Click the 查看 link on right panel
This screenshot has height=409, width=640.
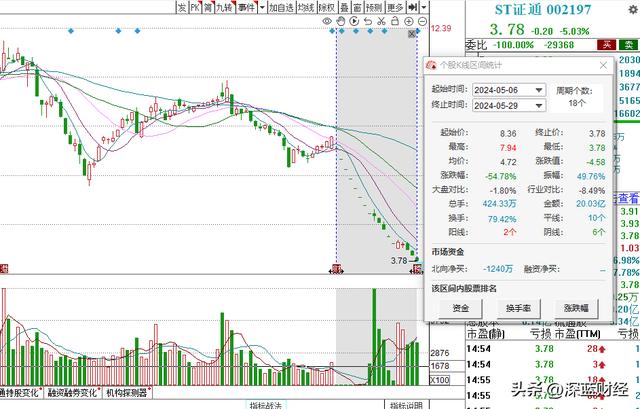click(x=629, y=198)
